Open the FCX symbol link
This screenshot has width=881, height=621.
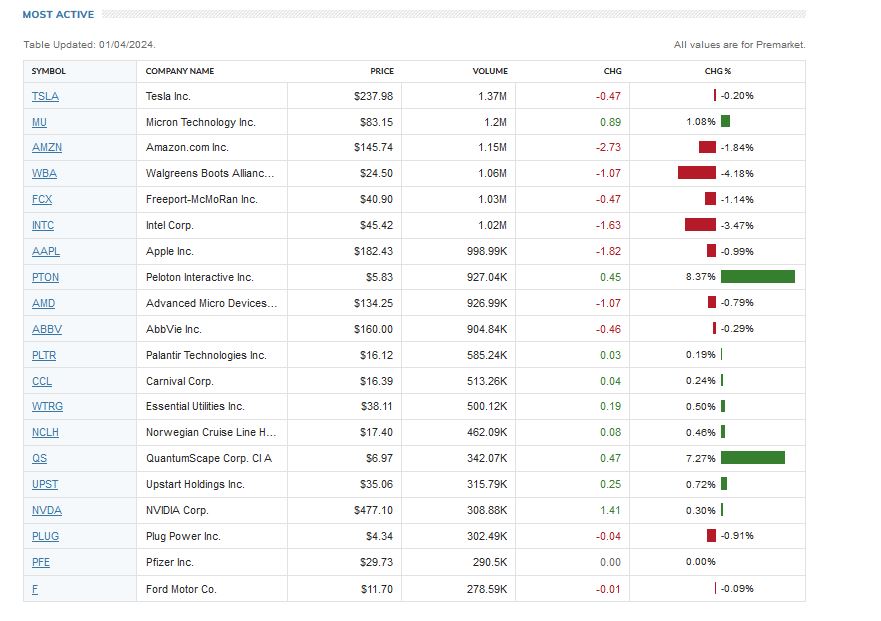(x=42, y=199)
